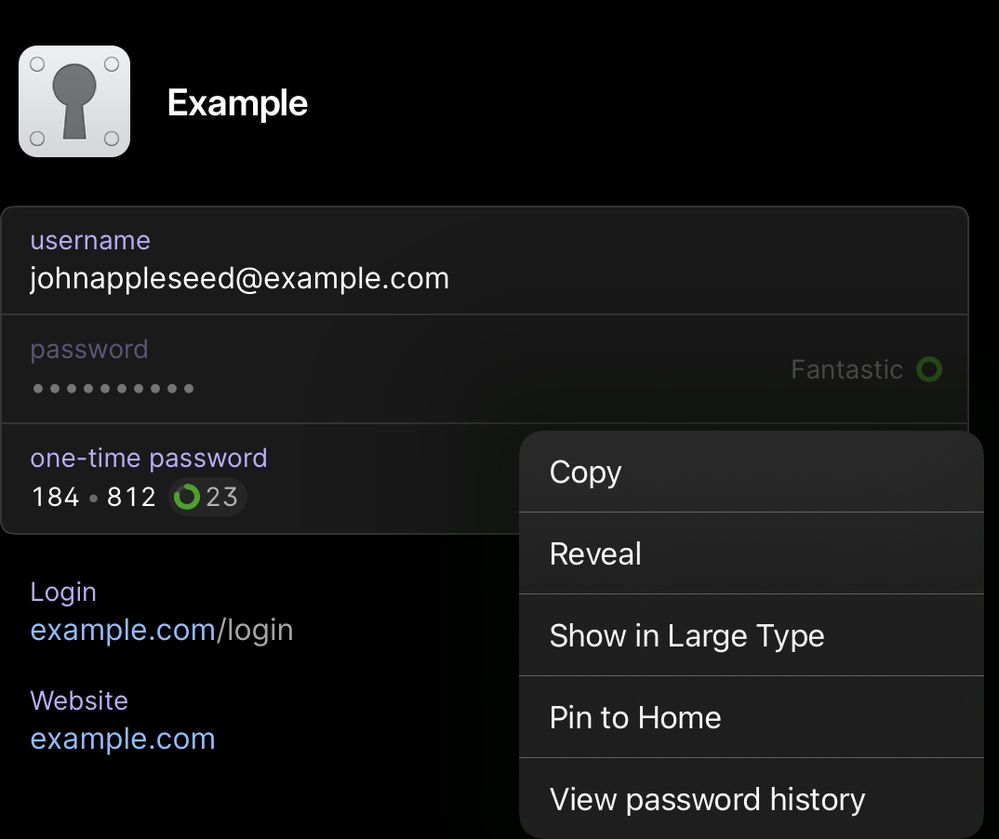This screenshot has width=999, height=839.
Task: Click the Fantastic password strength label
Action: (847, 369)
